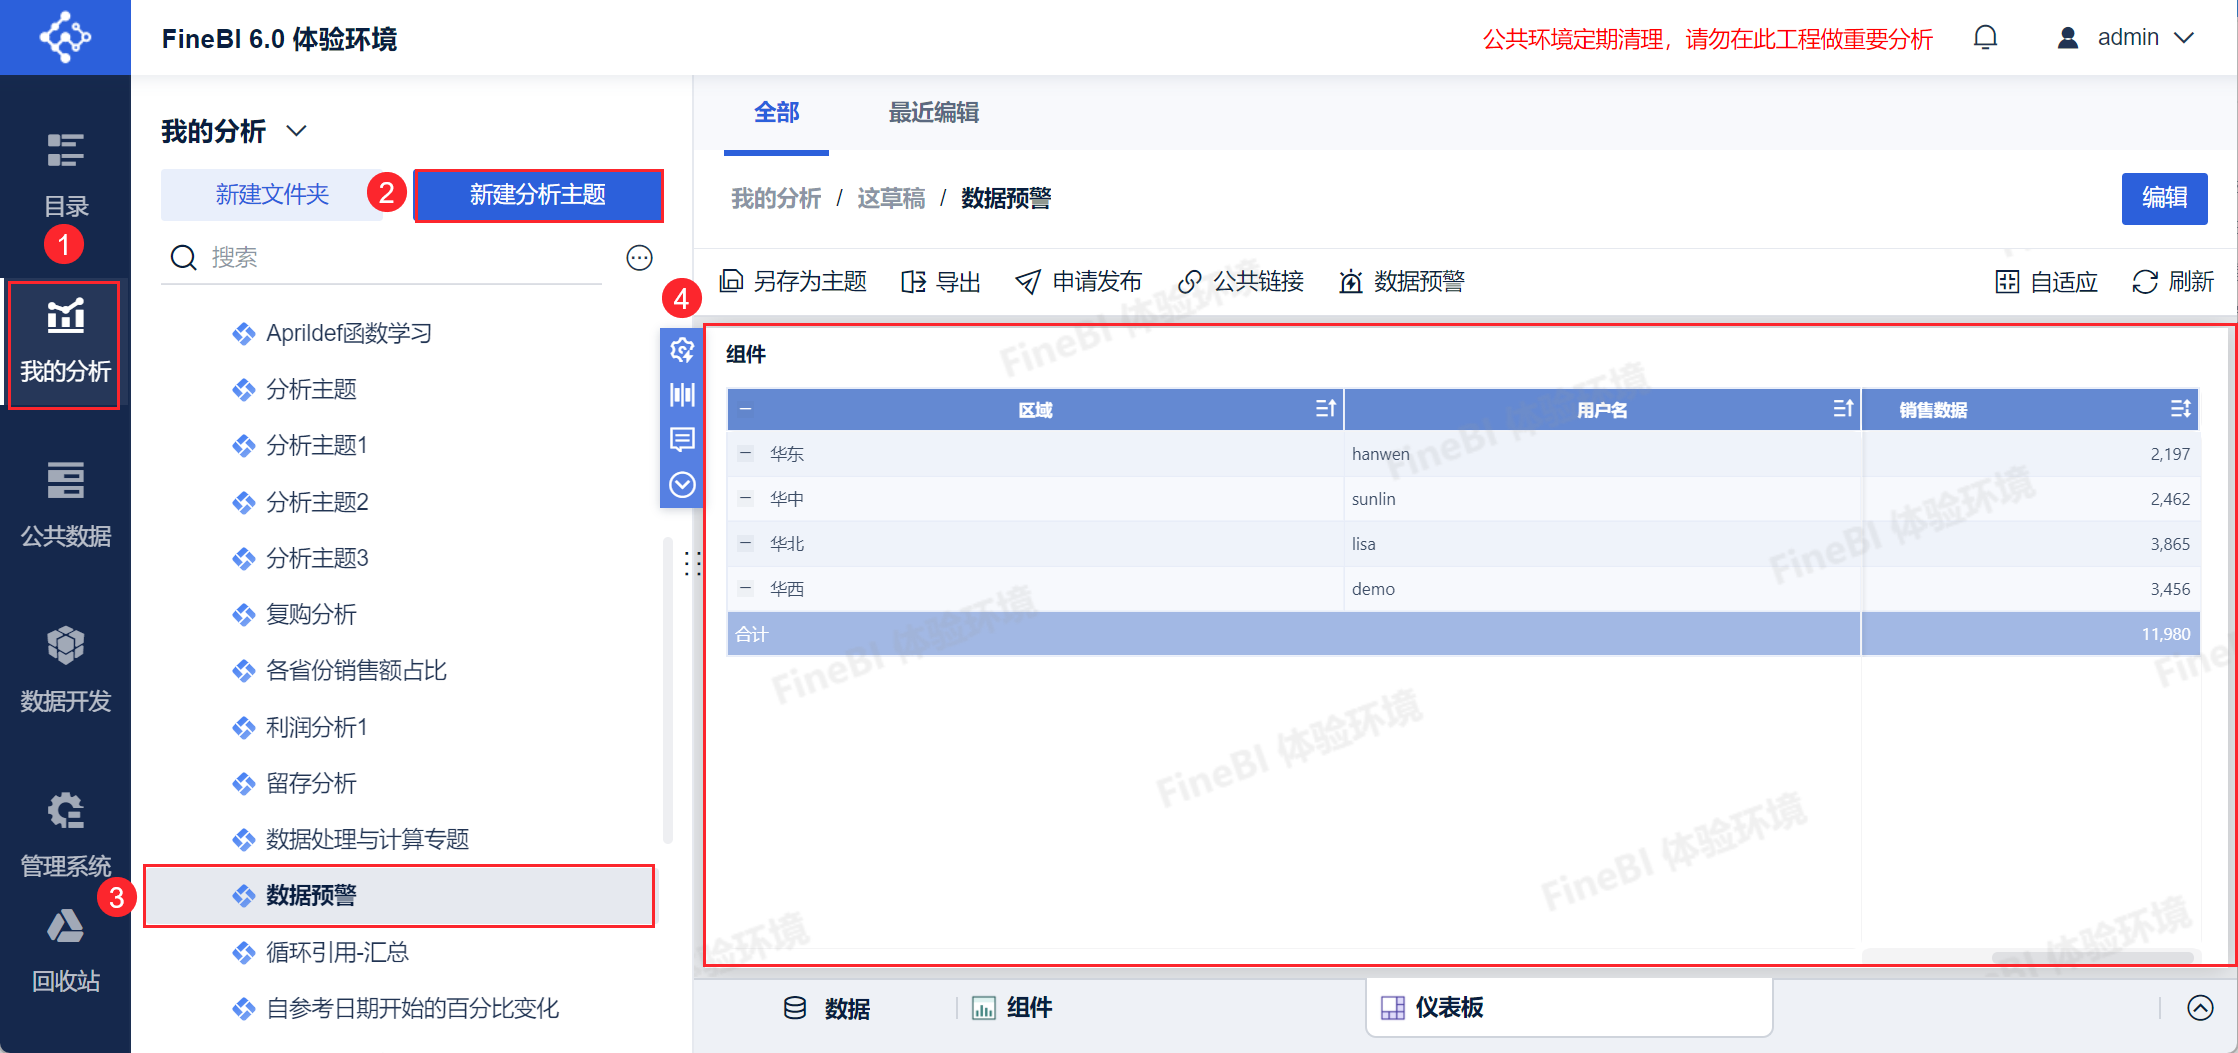Open the 数据 bottom tab
This screenshot has width=2238, height=1053.
point(826,1008)
